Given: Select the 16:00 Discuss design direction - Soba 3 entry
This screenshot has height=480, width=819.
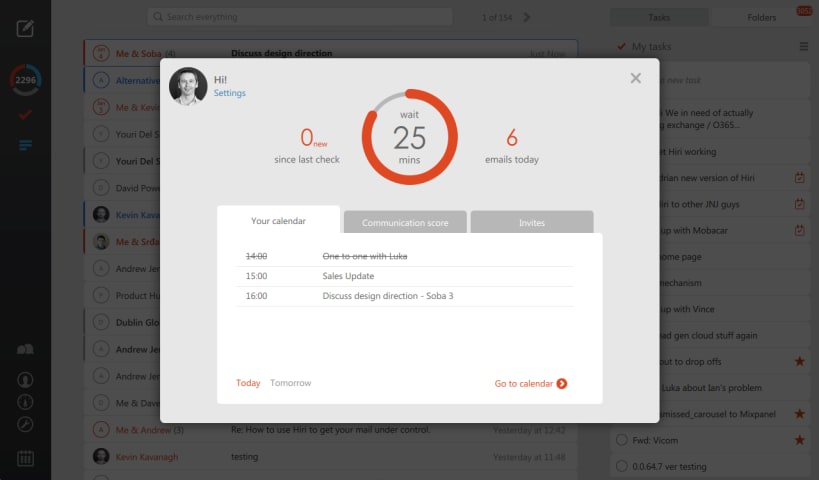Looking at the screenshot, I should (x=405, y=296).
